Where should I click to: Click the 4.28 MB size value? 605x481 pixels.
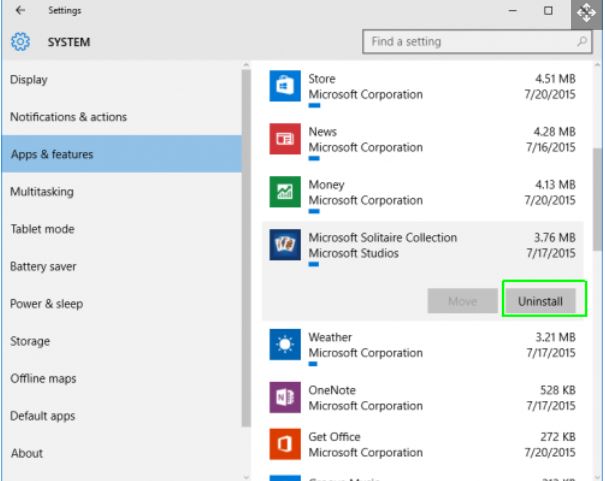554,132
